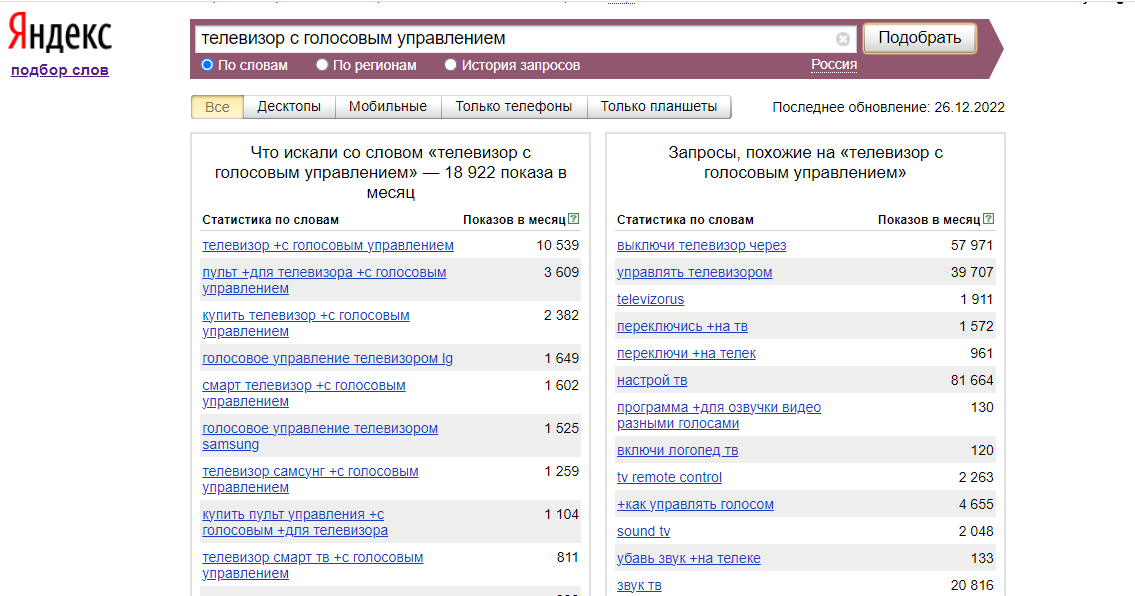Select the 'Все' devices tab
The image size is (1135, 596).
click(217, 107)
